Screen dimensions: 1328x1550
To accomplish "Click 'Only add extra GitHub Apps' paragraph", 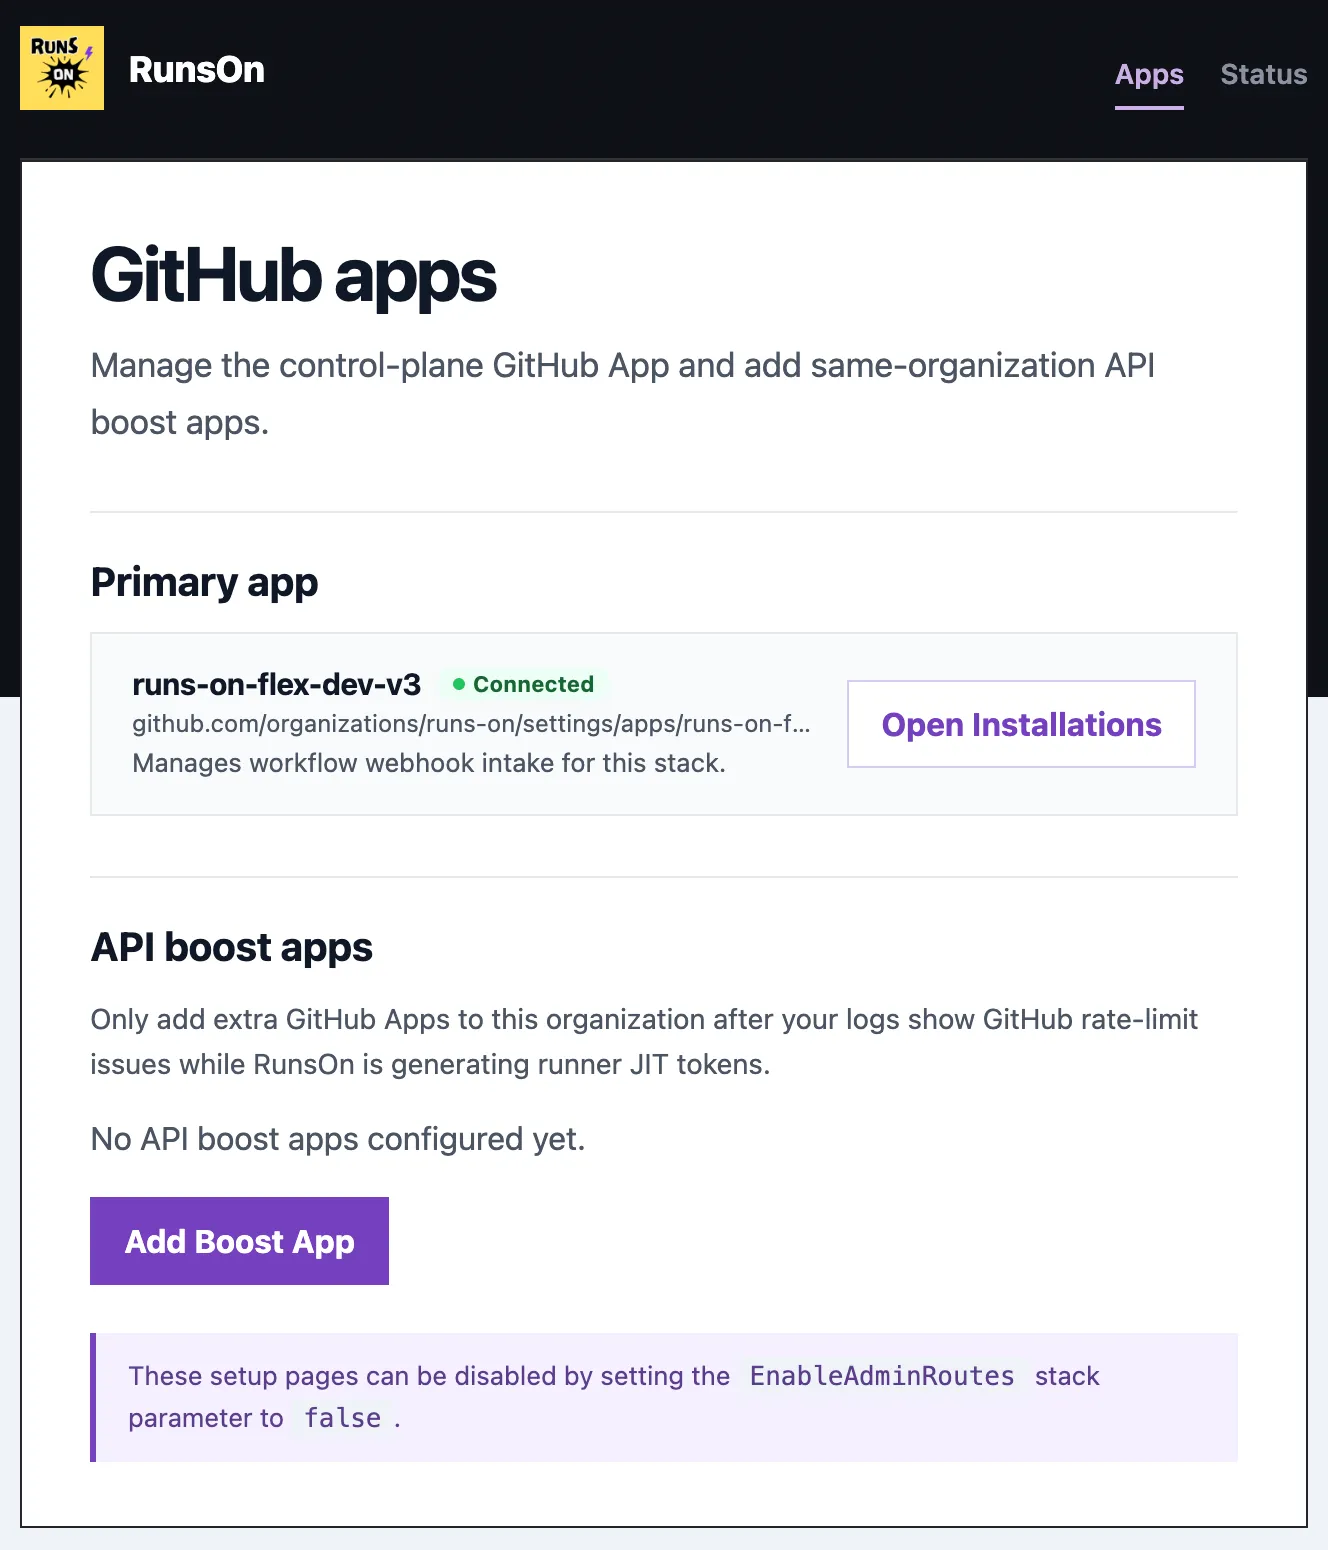I will point(644,1042).
